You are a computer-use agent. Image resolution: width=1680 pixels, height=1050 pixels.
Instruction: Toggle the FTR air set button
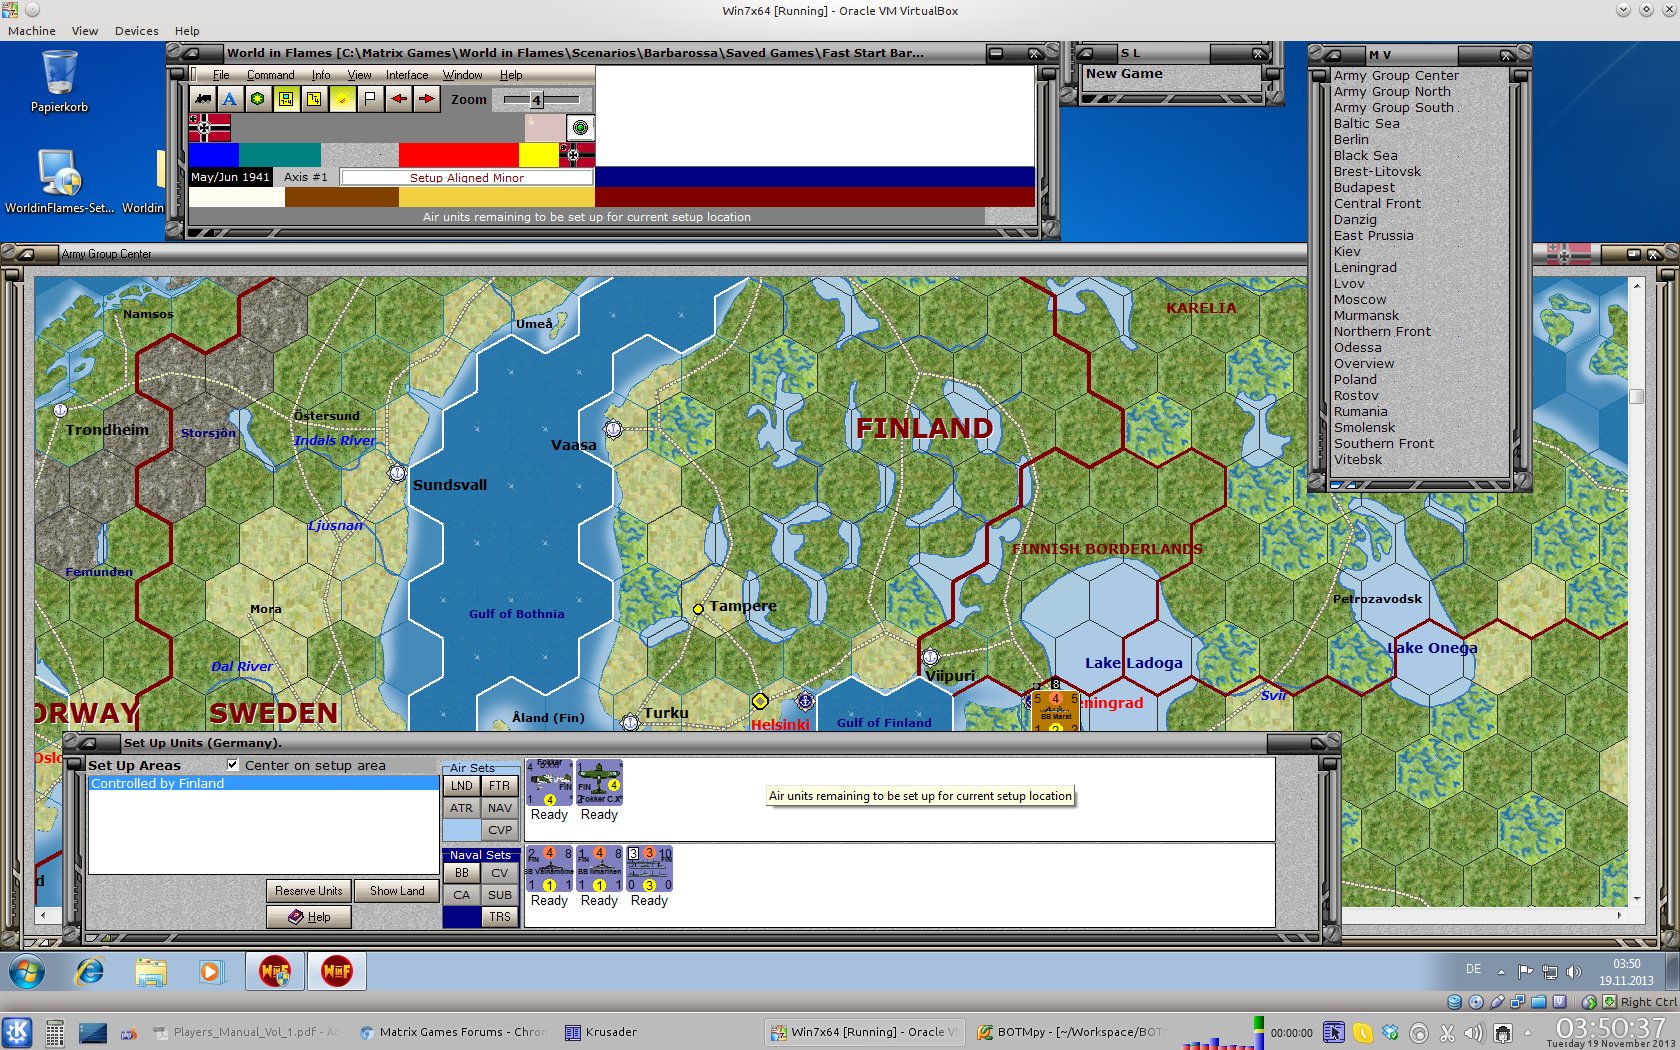pos(500,786)
